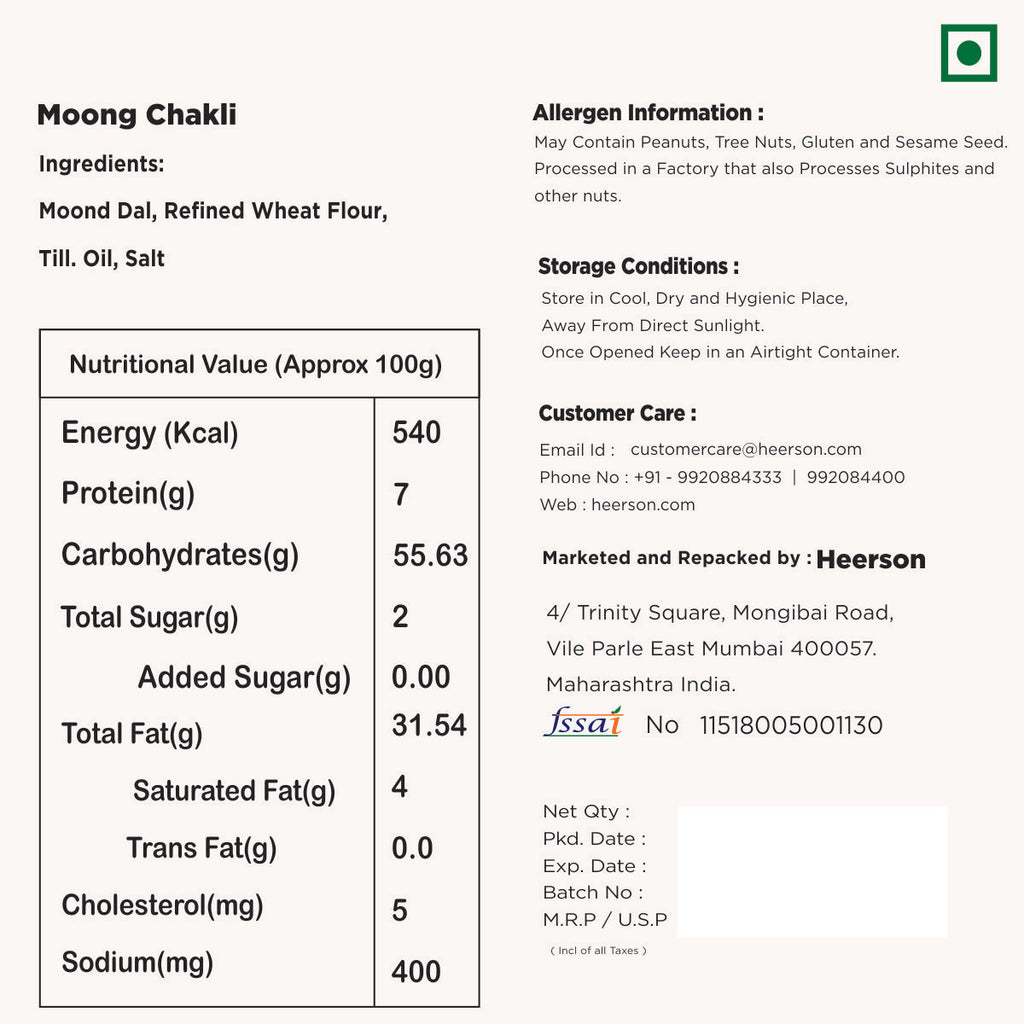Click the customercare@heerson.com email address
Viewport: 1024px width, 1024px height.
(745, 450)
